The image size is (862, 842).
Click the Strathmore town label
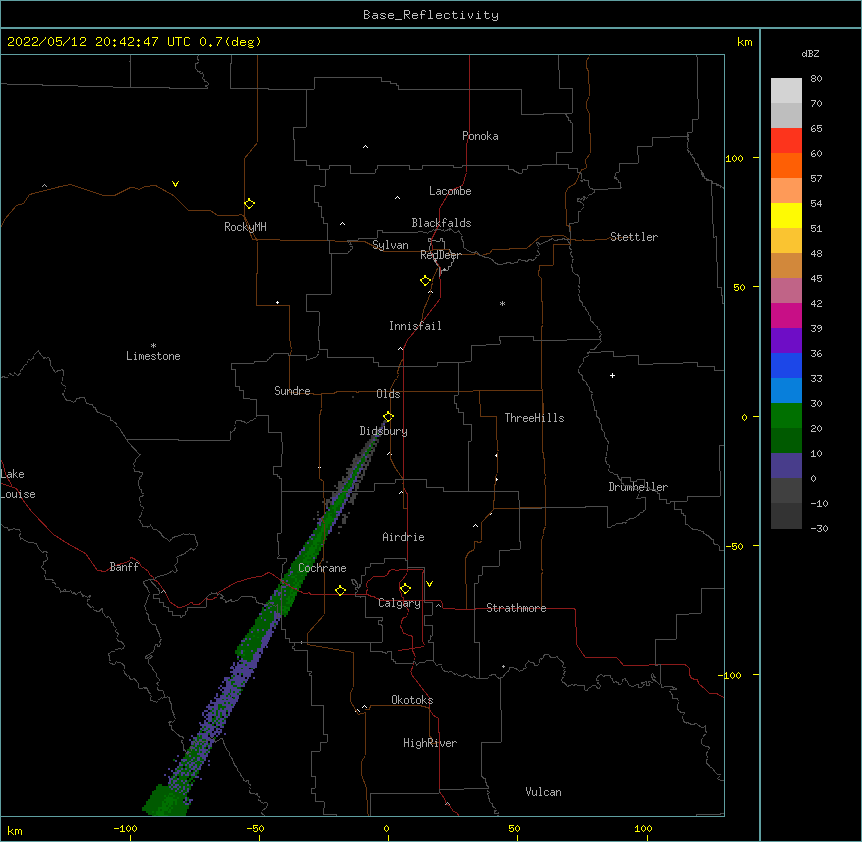pyautogui.click(x=516, y=608)
